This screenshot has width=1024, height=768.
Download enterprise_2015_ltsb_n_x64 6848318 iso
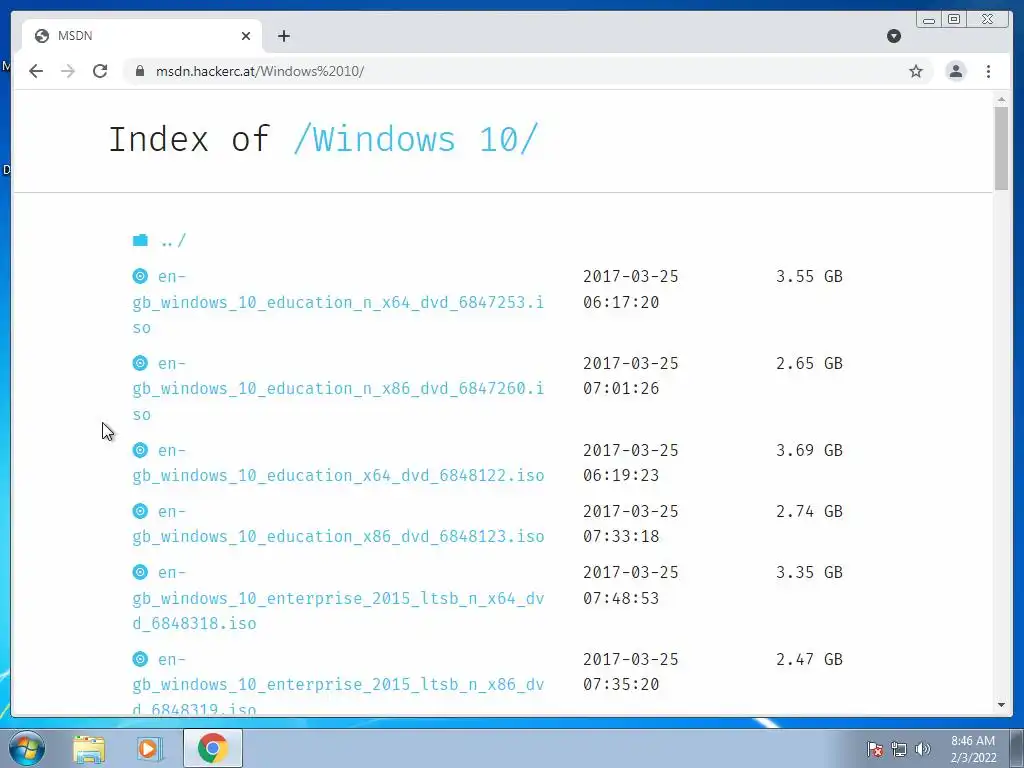pyautogui.click(x=338, y=598)
